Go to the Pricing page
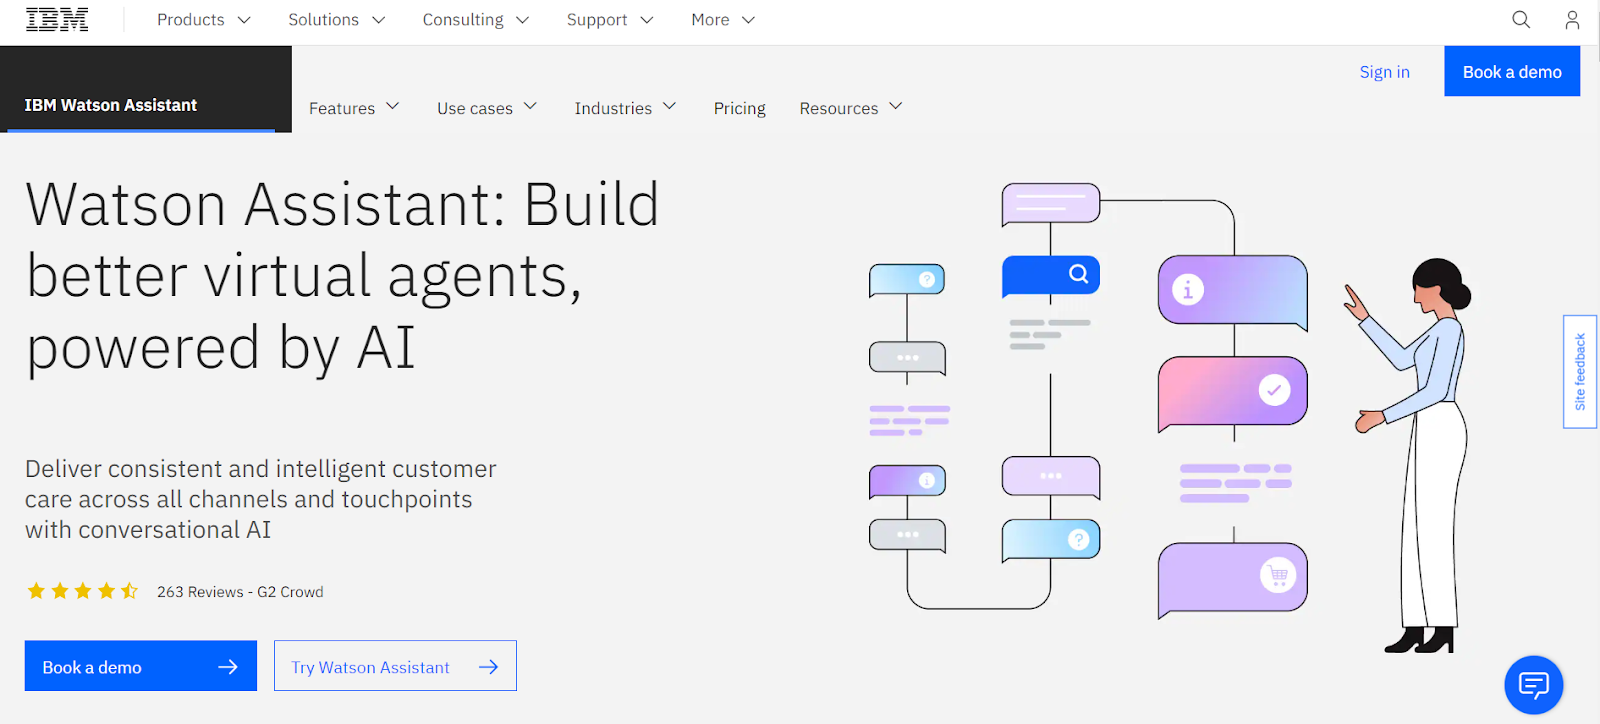 [x=739, y=108]
